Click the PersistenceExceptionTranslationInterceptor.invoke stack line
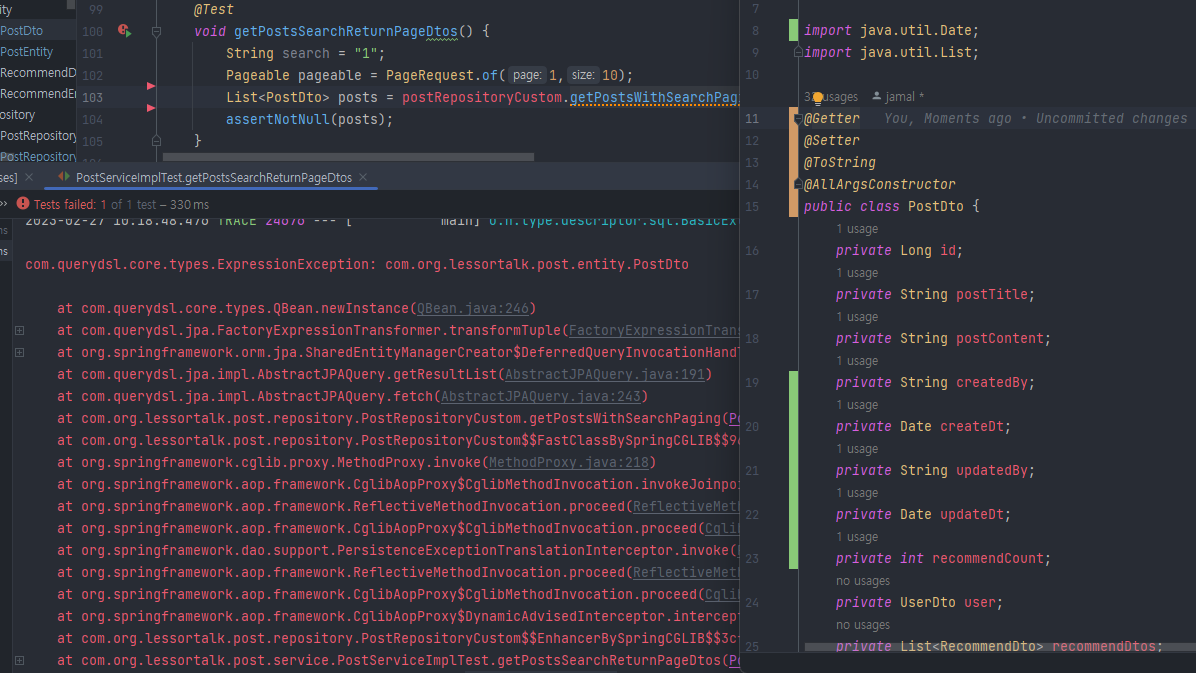Viewport: 1196px width, 673px height. click(x=397, y=550)
